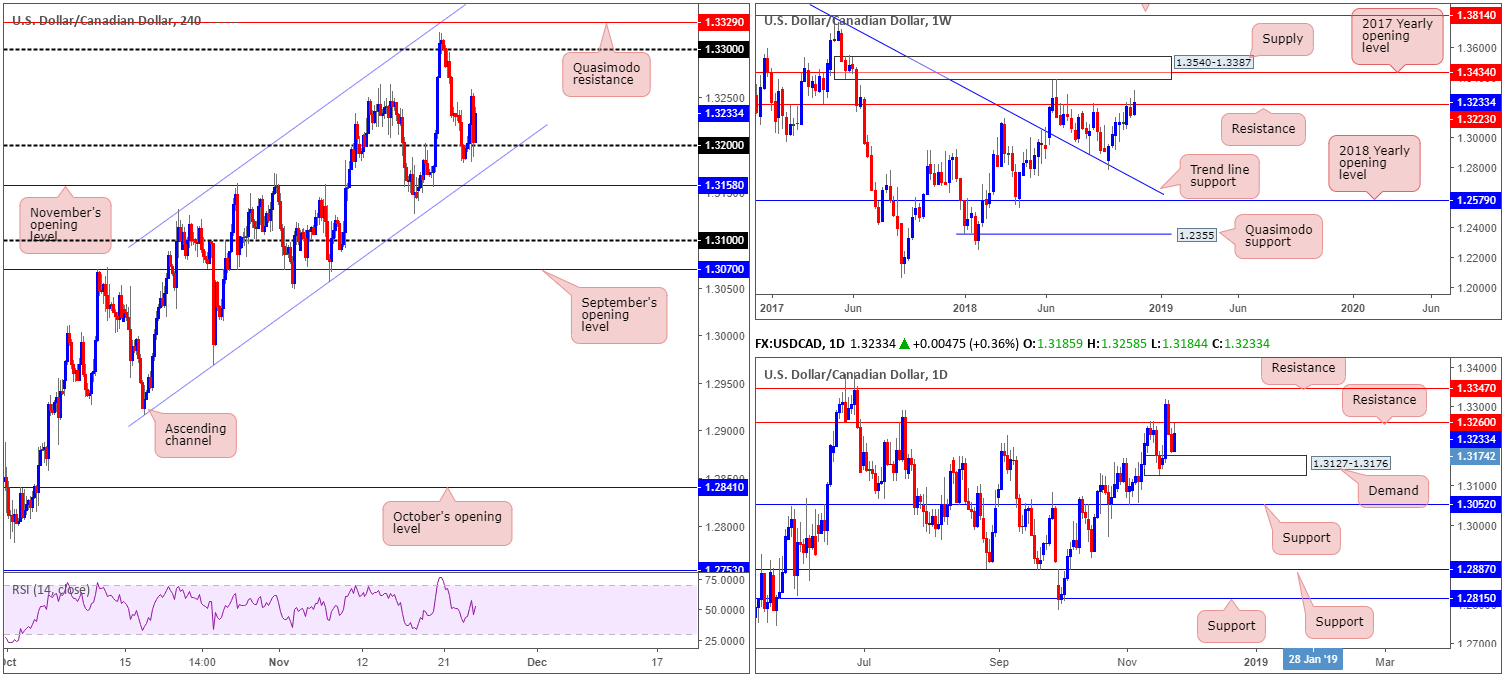Select the 1.38140 price label on weekly chart
The image size is (1505, 676).
(x=1474, y=17)
